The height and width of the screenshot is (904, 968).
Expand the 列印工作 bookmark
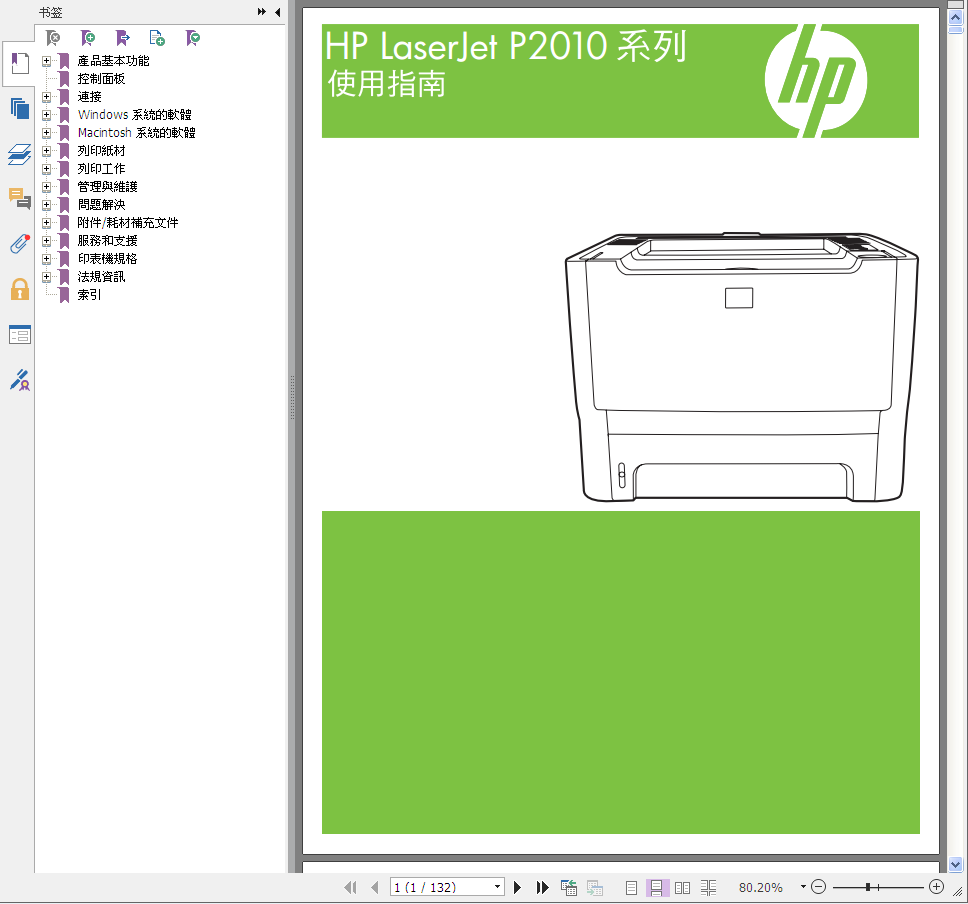coord(46,169)
